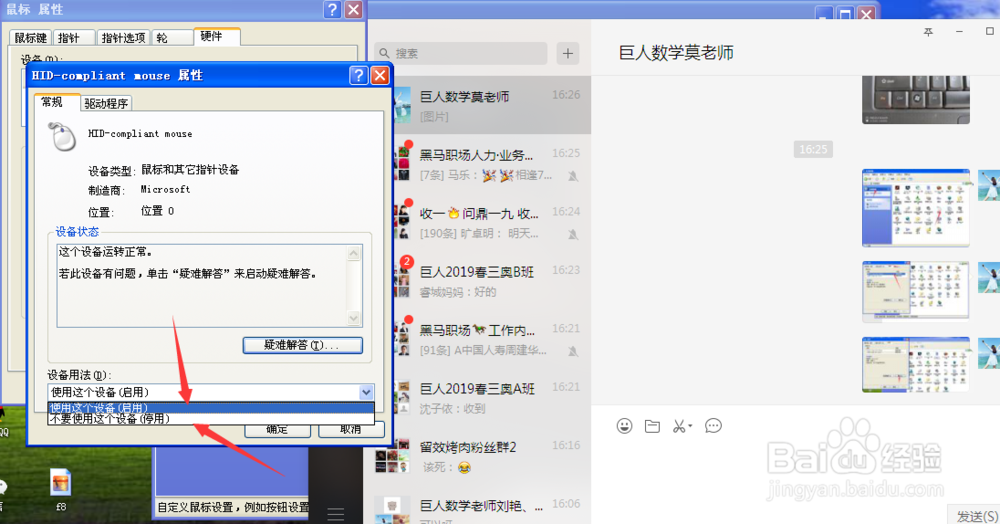1000x524 pixels.
Task: Switch to 驱动程序 tab
Action: pyautogui.click(x=106, y=103)
